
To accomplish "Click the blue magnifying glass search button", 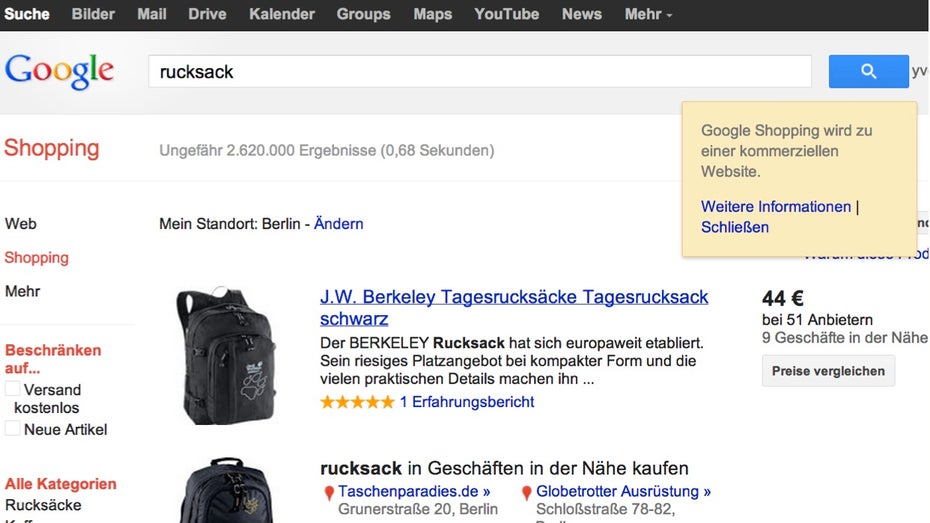I will tap(868, 71).
